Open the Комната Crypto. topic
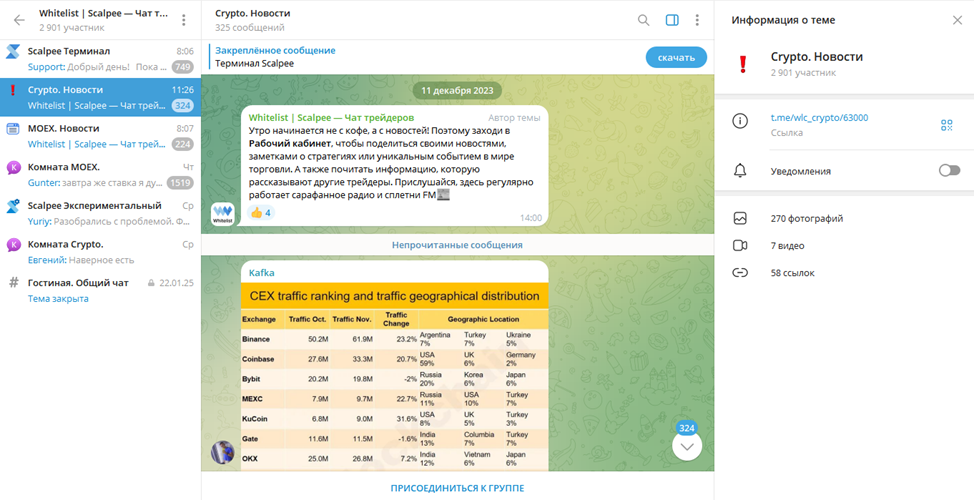This screenshot has width=974, height=500. [x=101, y=252]
